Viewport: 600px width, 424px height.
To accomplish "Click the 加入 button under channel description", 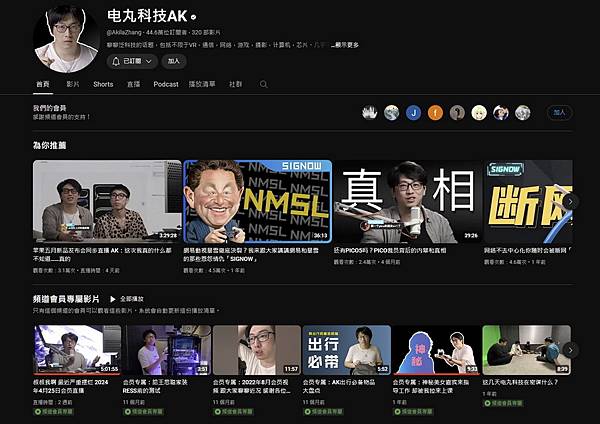I will [x=174, y=61].
